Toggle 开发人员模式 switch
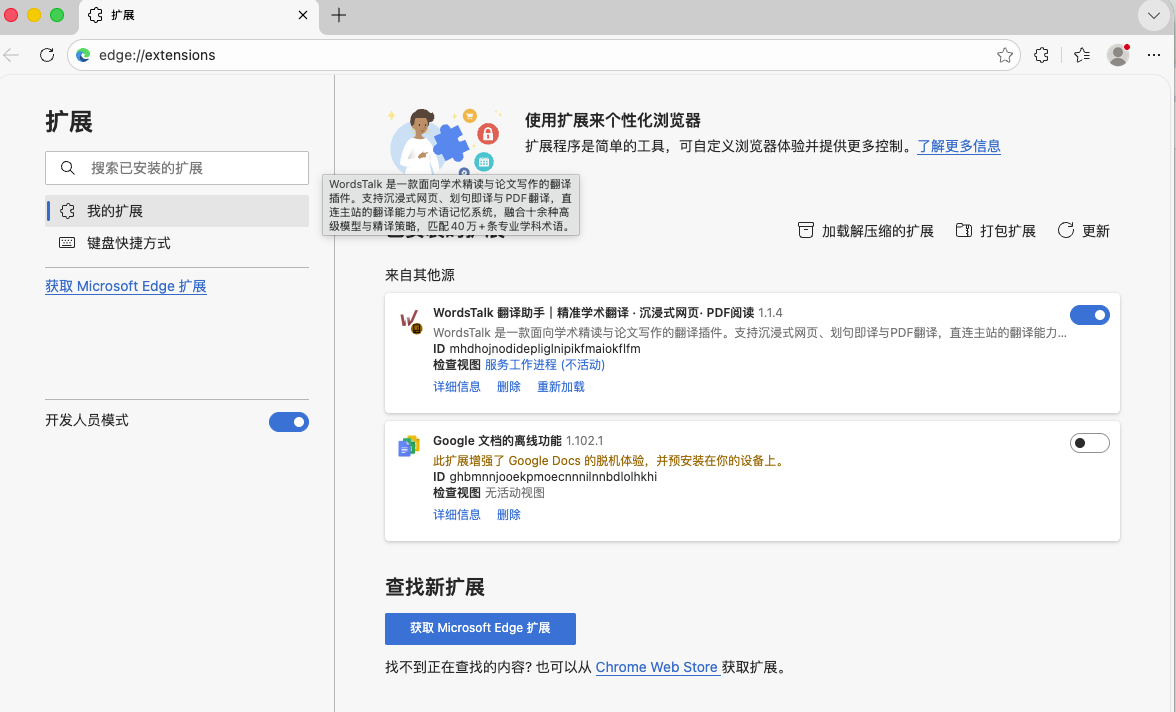Screen dimensions: 1176x712 pyautogui.click(x=289, y=422)
